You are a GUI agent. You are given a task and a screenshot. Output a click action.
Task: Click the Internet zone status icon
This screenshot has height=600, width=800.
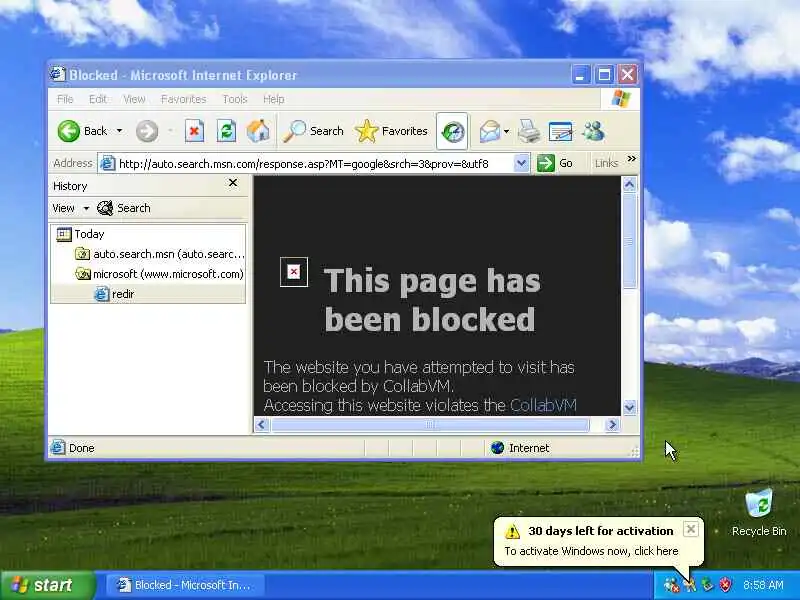[x=497, y=448]
